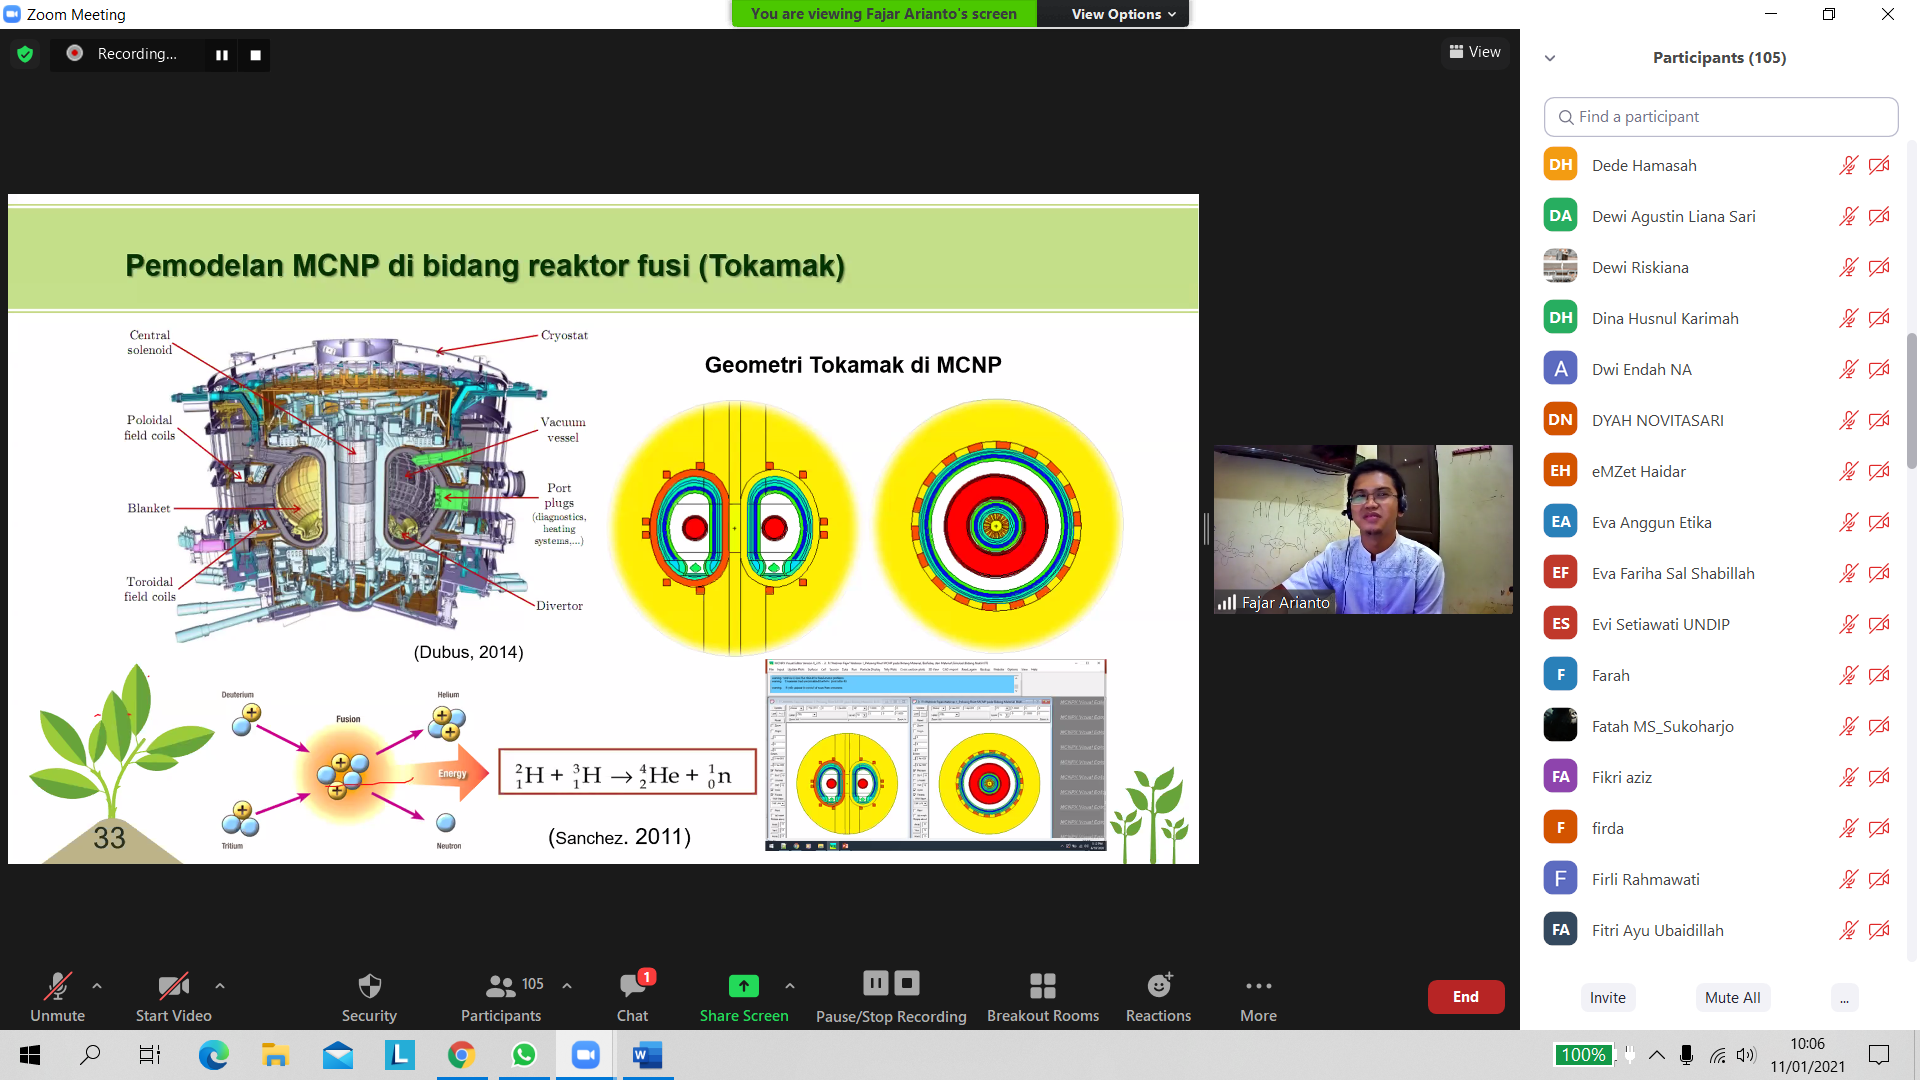Click the Share Screen icon
Image resolution: width=1920 pixels, height=1080 pixels.
[743, 987]
